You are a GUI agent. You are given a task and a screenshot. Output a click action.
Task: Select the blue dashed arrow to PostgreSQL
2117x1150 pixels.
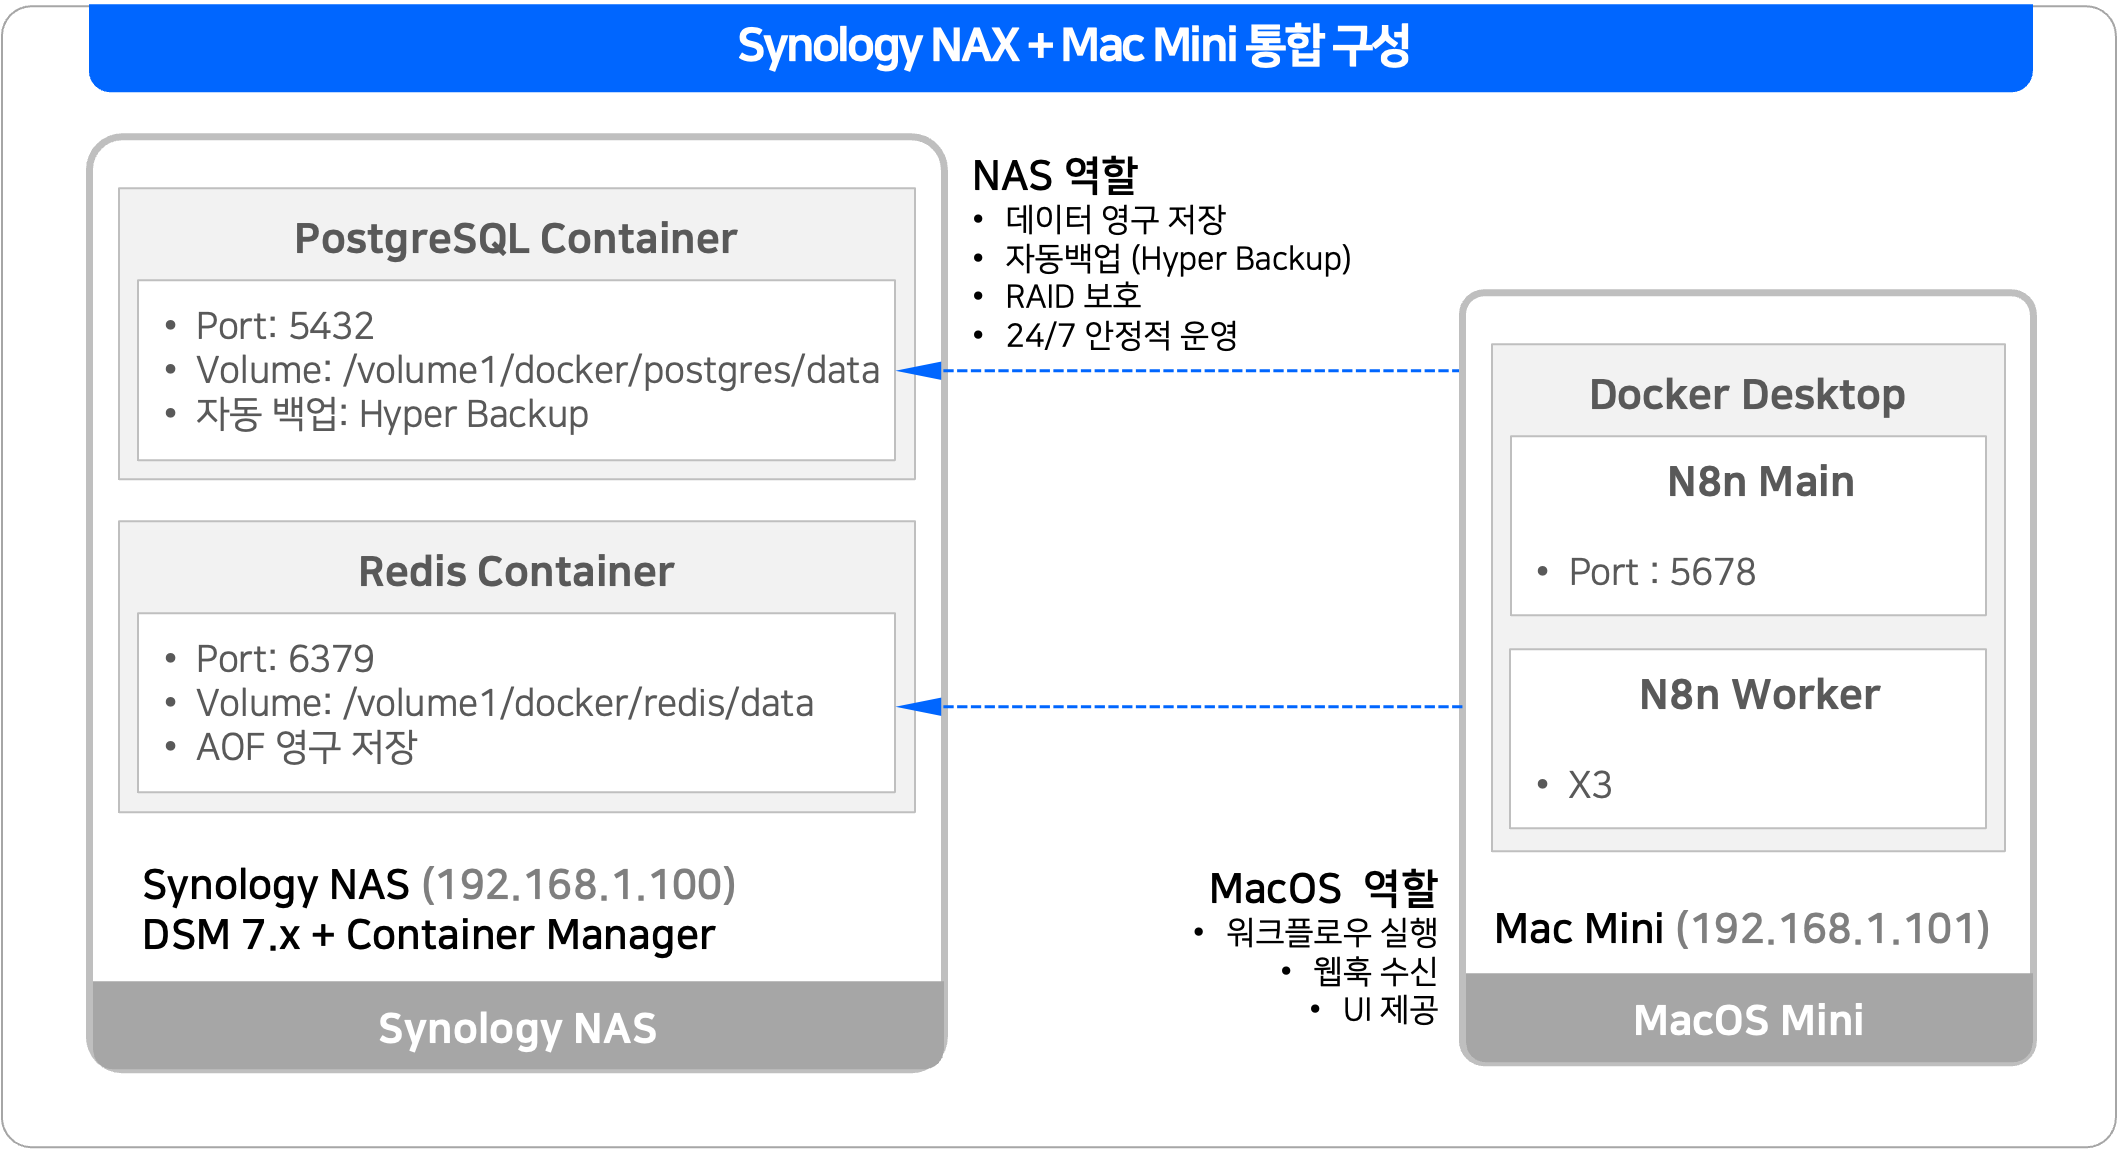(x=1180, y=370)
